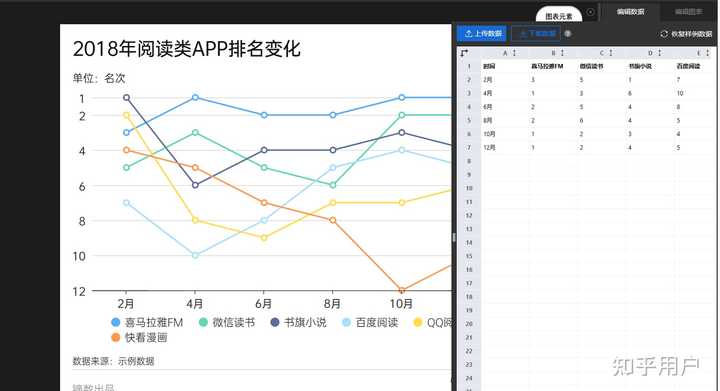Select cell A1 (the first header cell) in data table

504,66
